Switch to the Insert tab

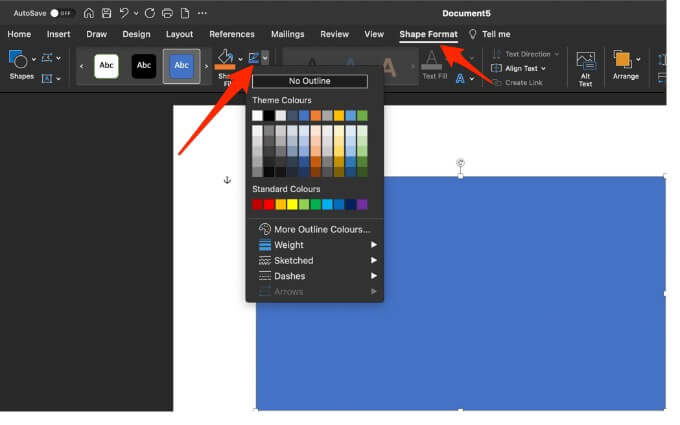click(x=59, y=34)
